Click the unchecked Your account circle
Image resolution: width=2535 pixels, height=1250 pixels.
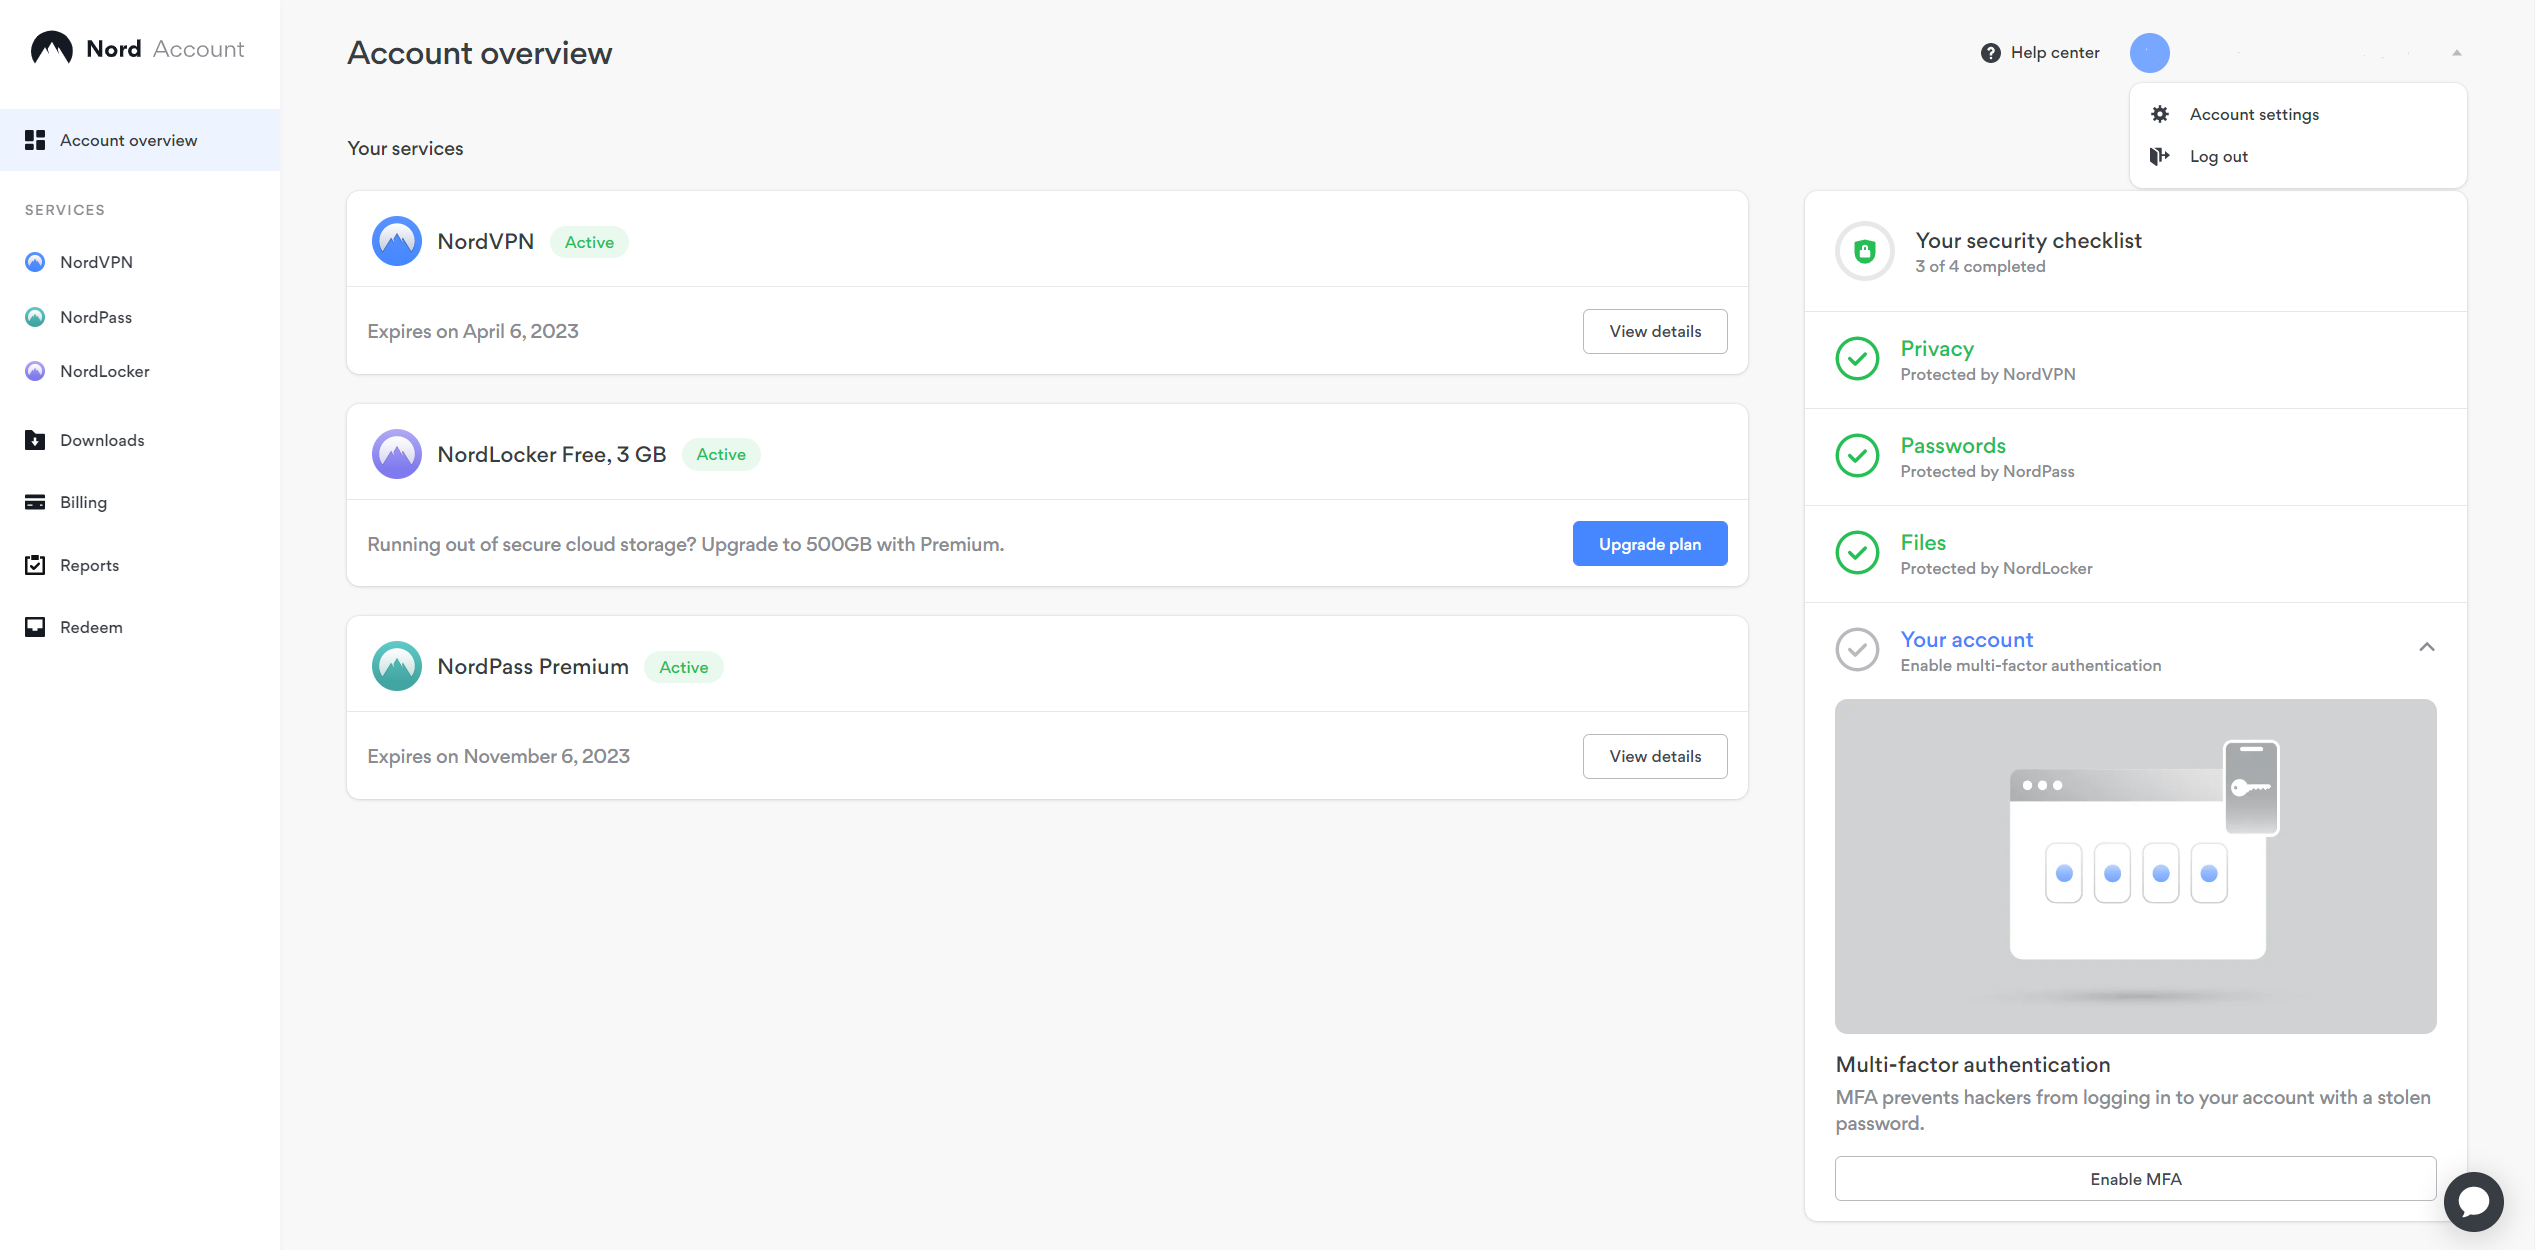click(1857, 650)
